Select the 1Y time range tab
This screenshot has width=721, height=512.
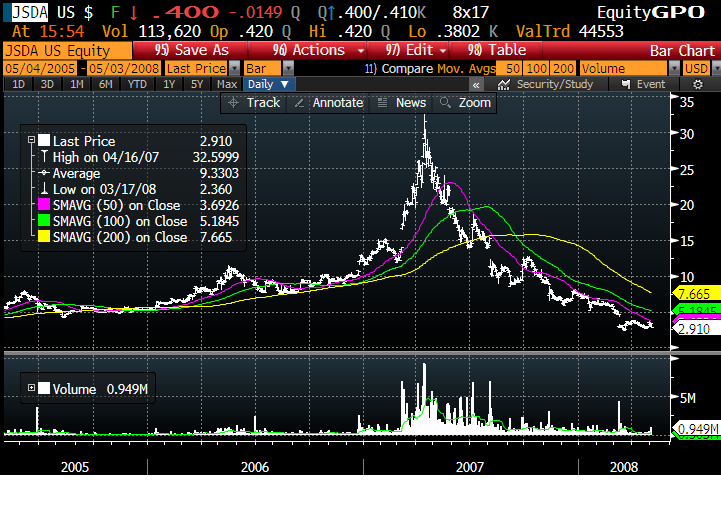pos(169,85)
